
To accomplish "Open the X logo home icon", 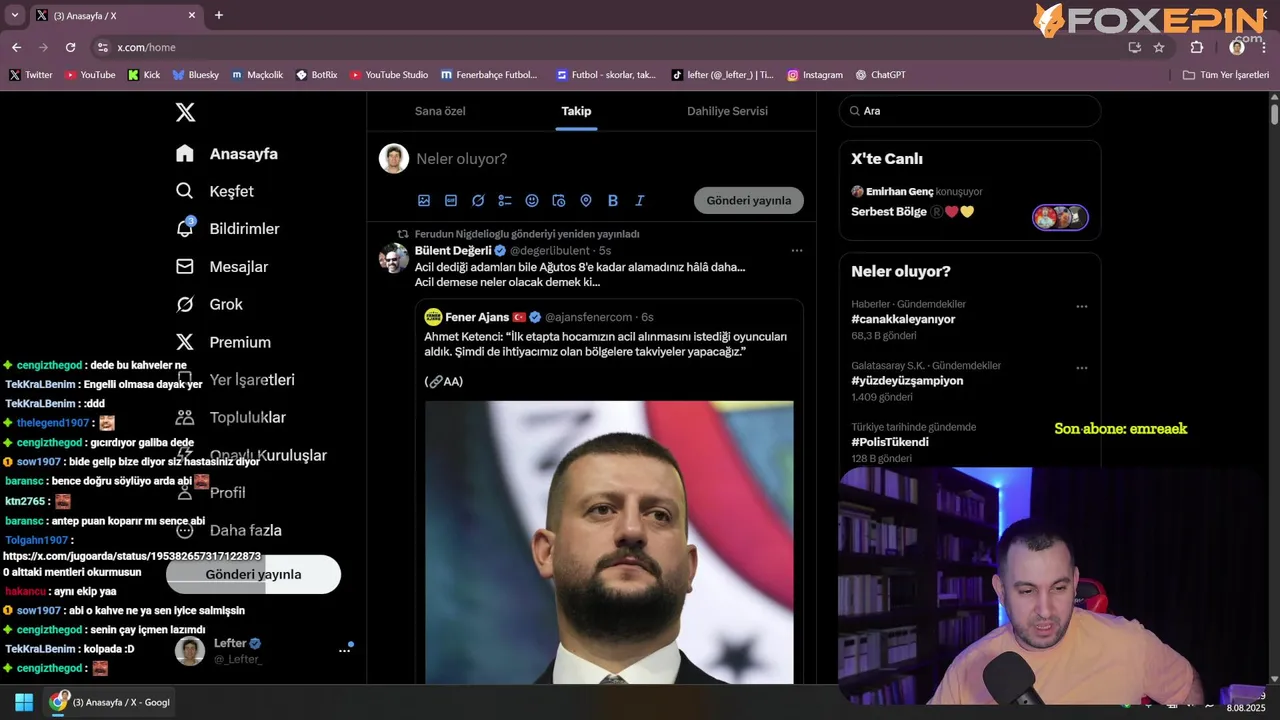I will pos(185,112).
